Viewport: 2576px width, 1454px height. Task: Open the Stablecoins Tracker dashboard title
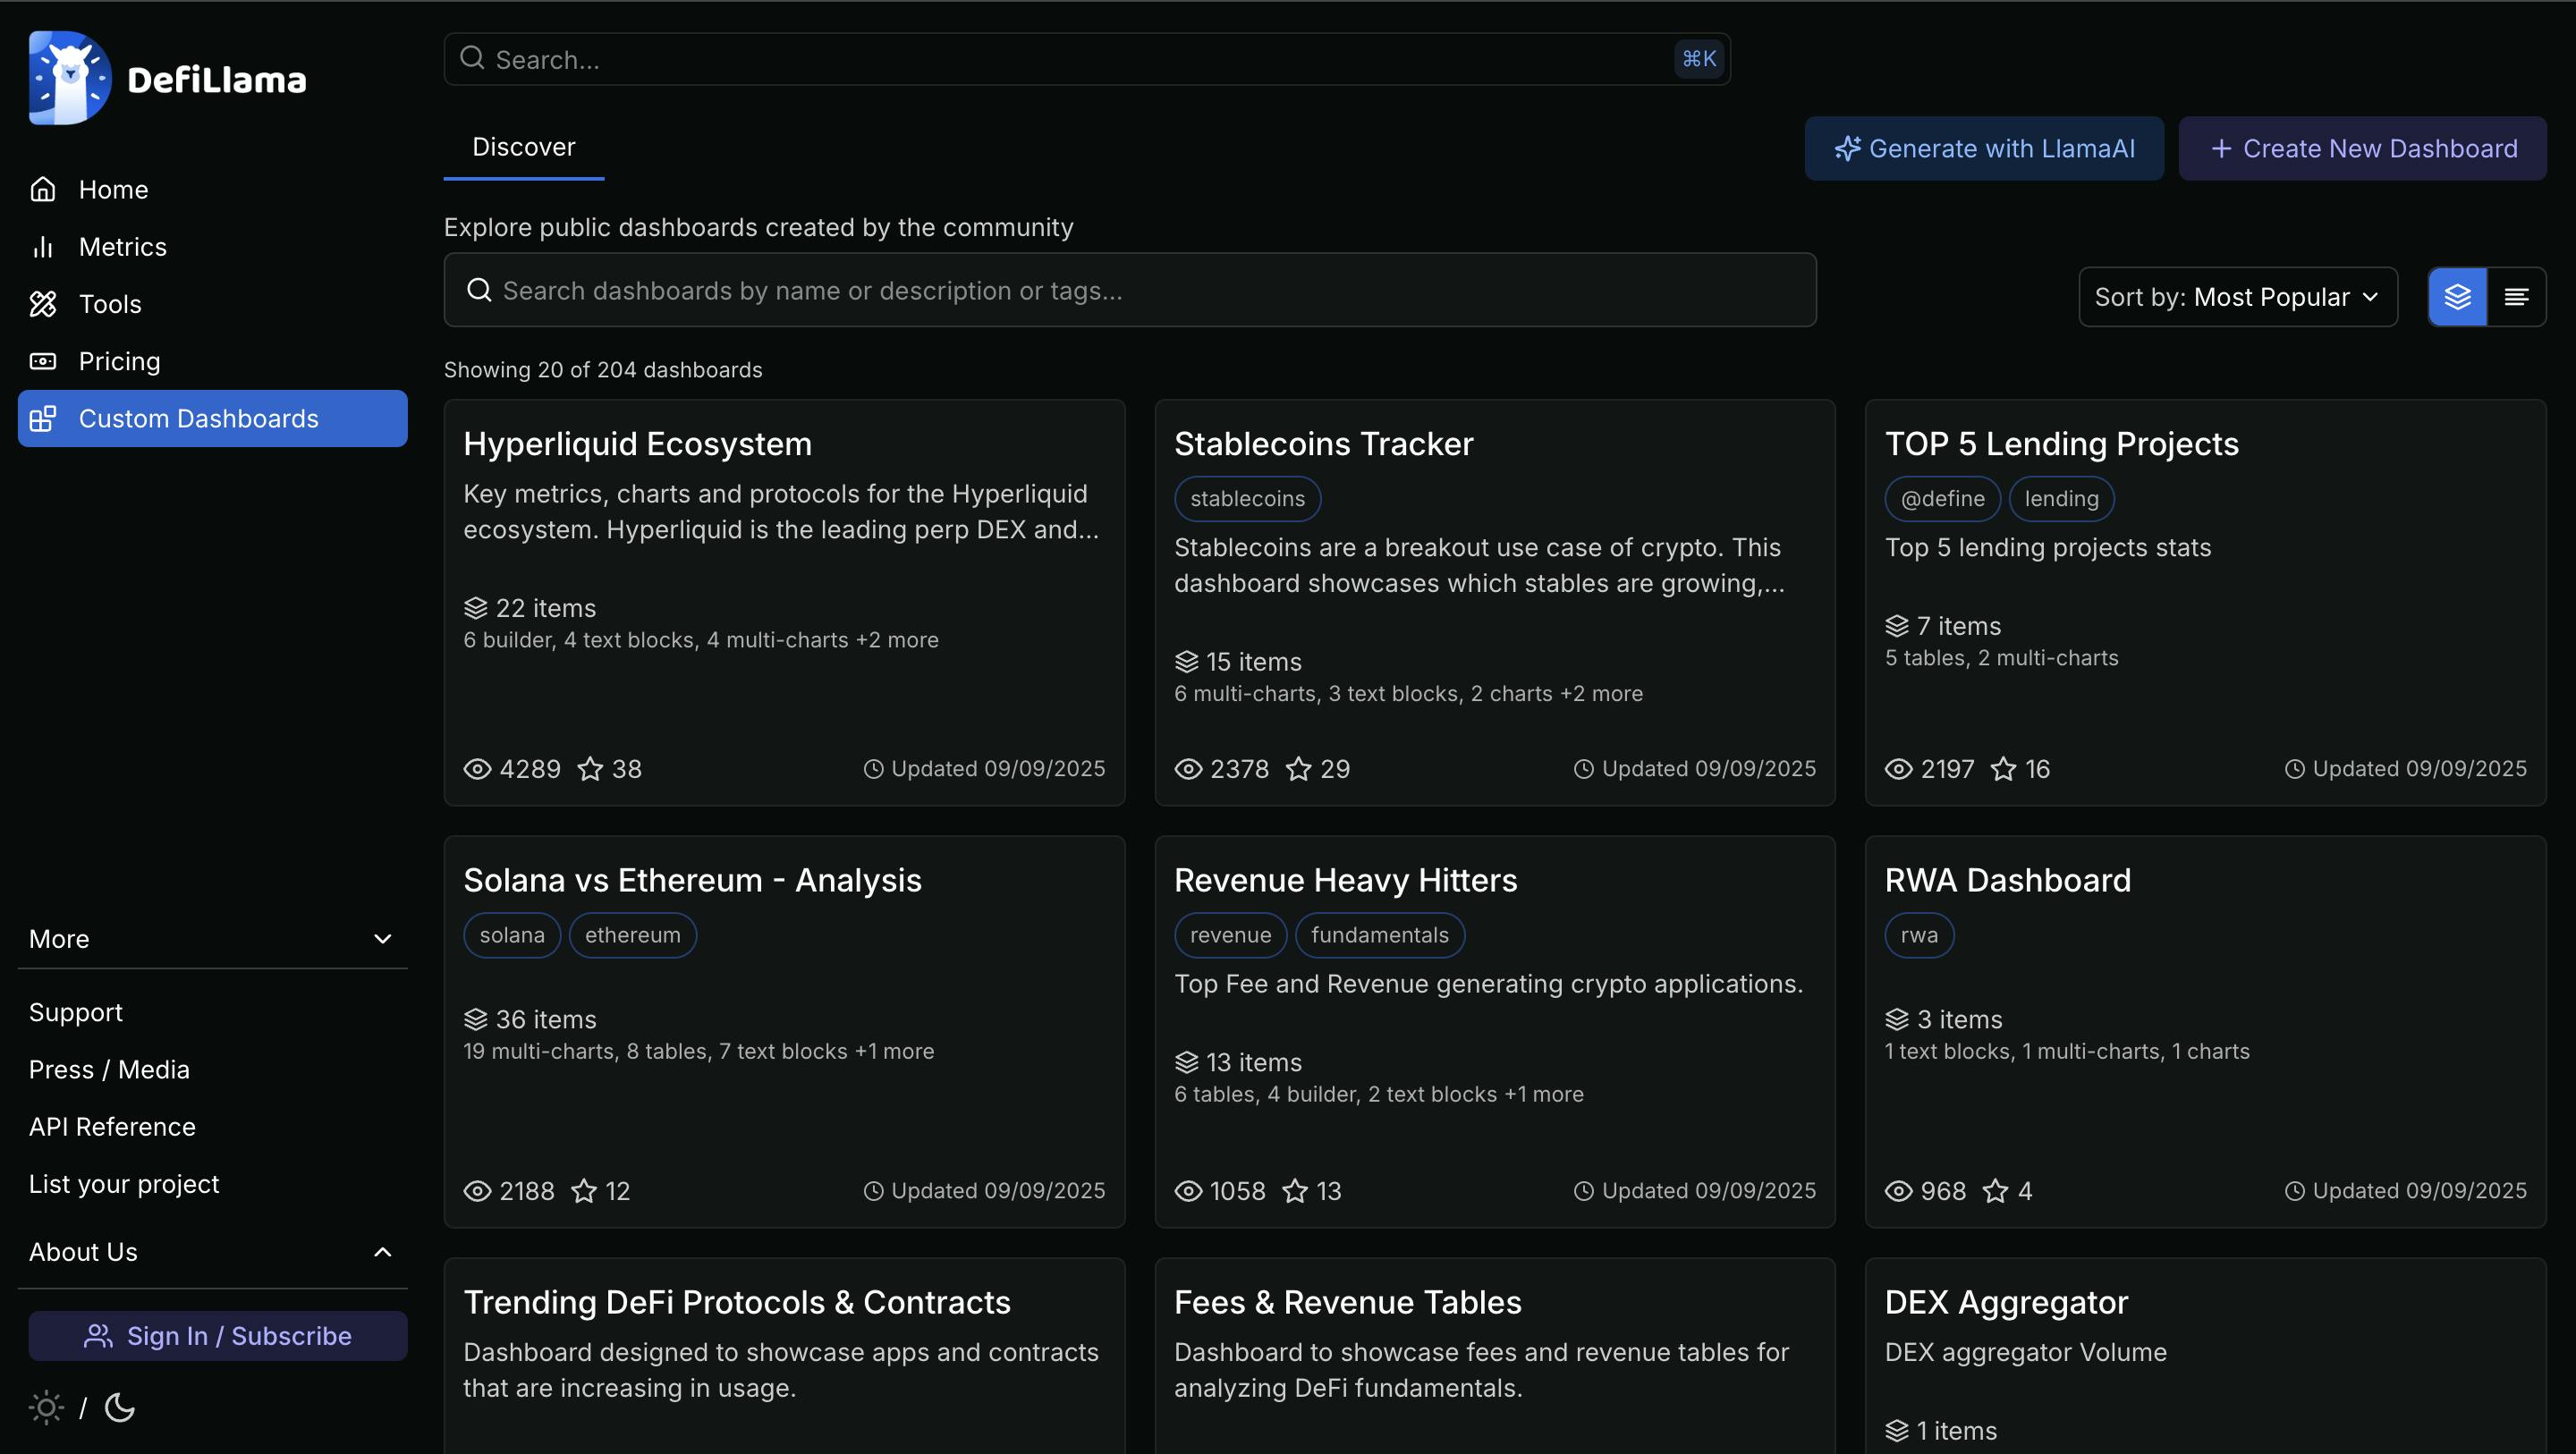[1324, 444]
